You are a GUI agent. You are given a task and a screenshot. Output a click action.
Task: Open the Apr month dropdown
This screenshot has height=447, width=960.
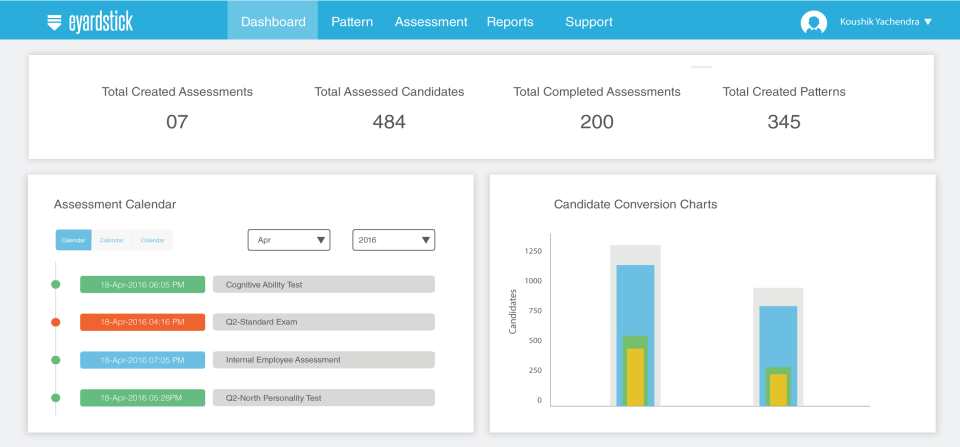(289, 240)
